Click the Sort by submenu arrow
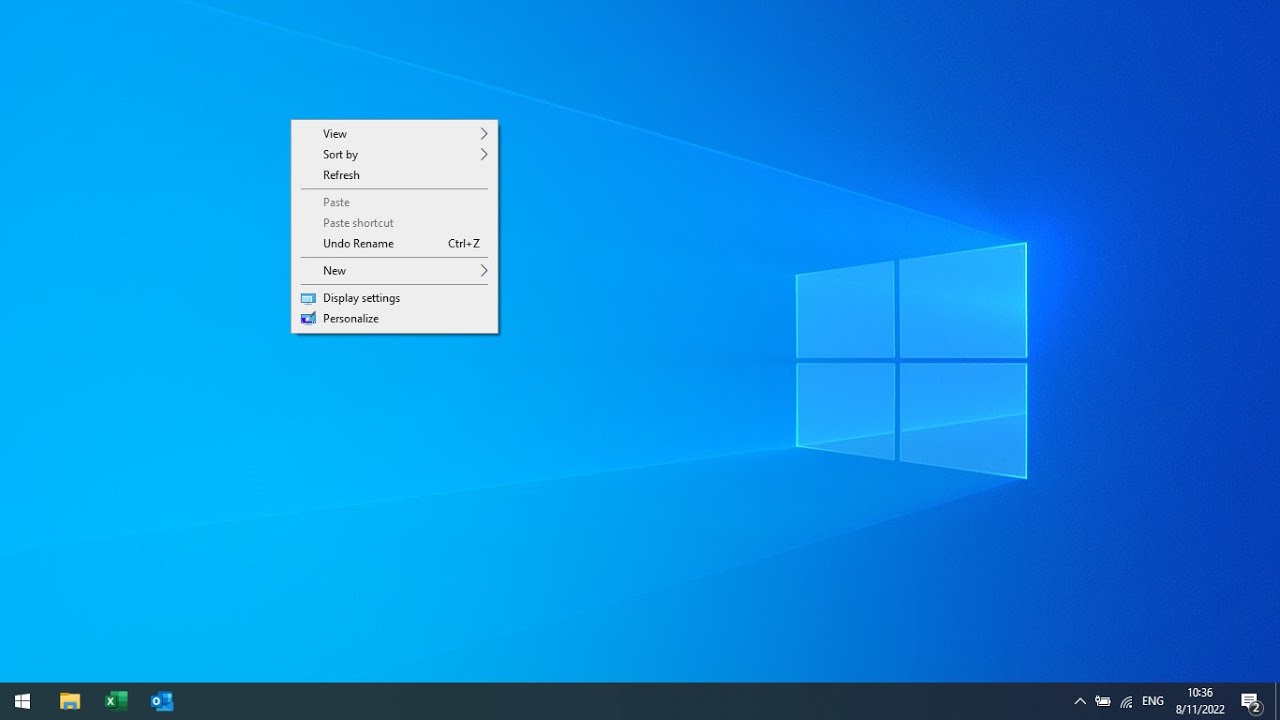Screen dimensions: 1280x720 coord(484,154)
